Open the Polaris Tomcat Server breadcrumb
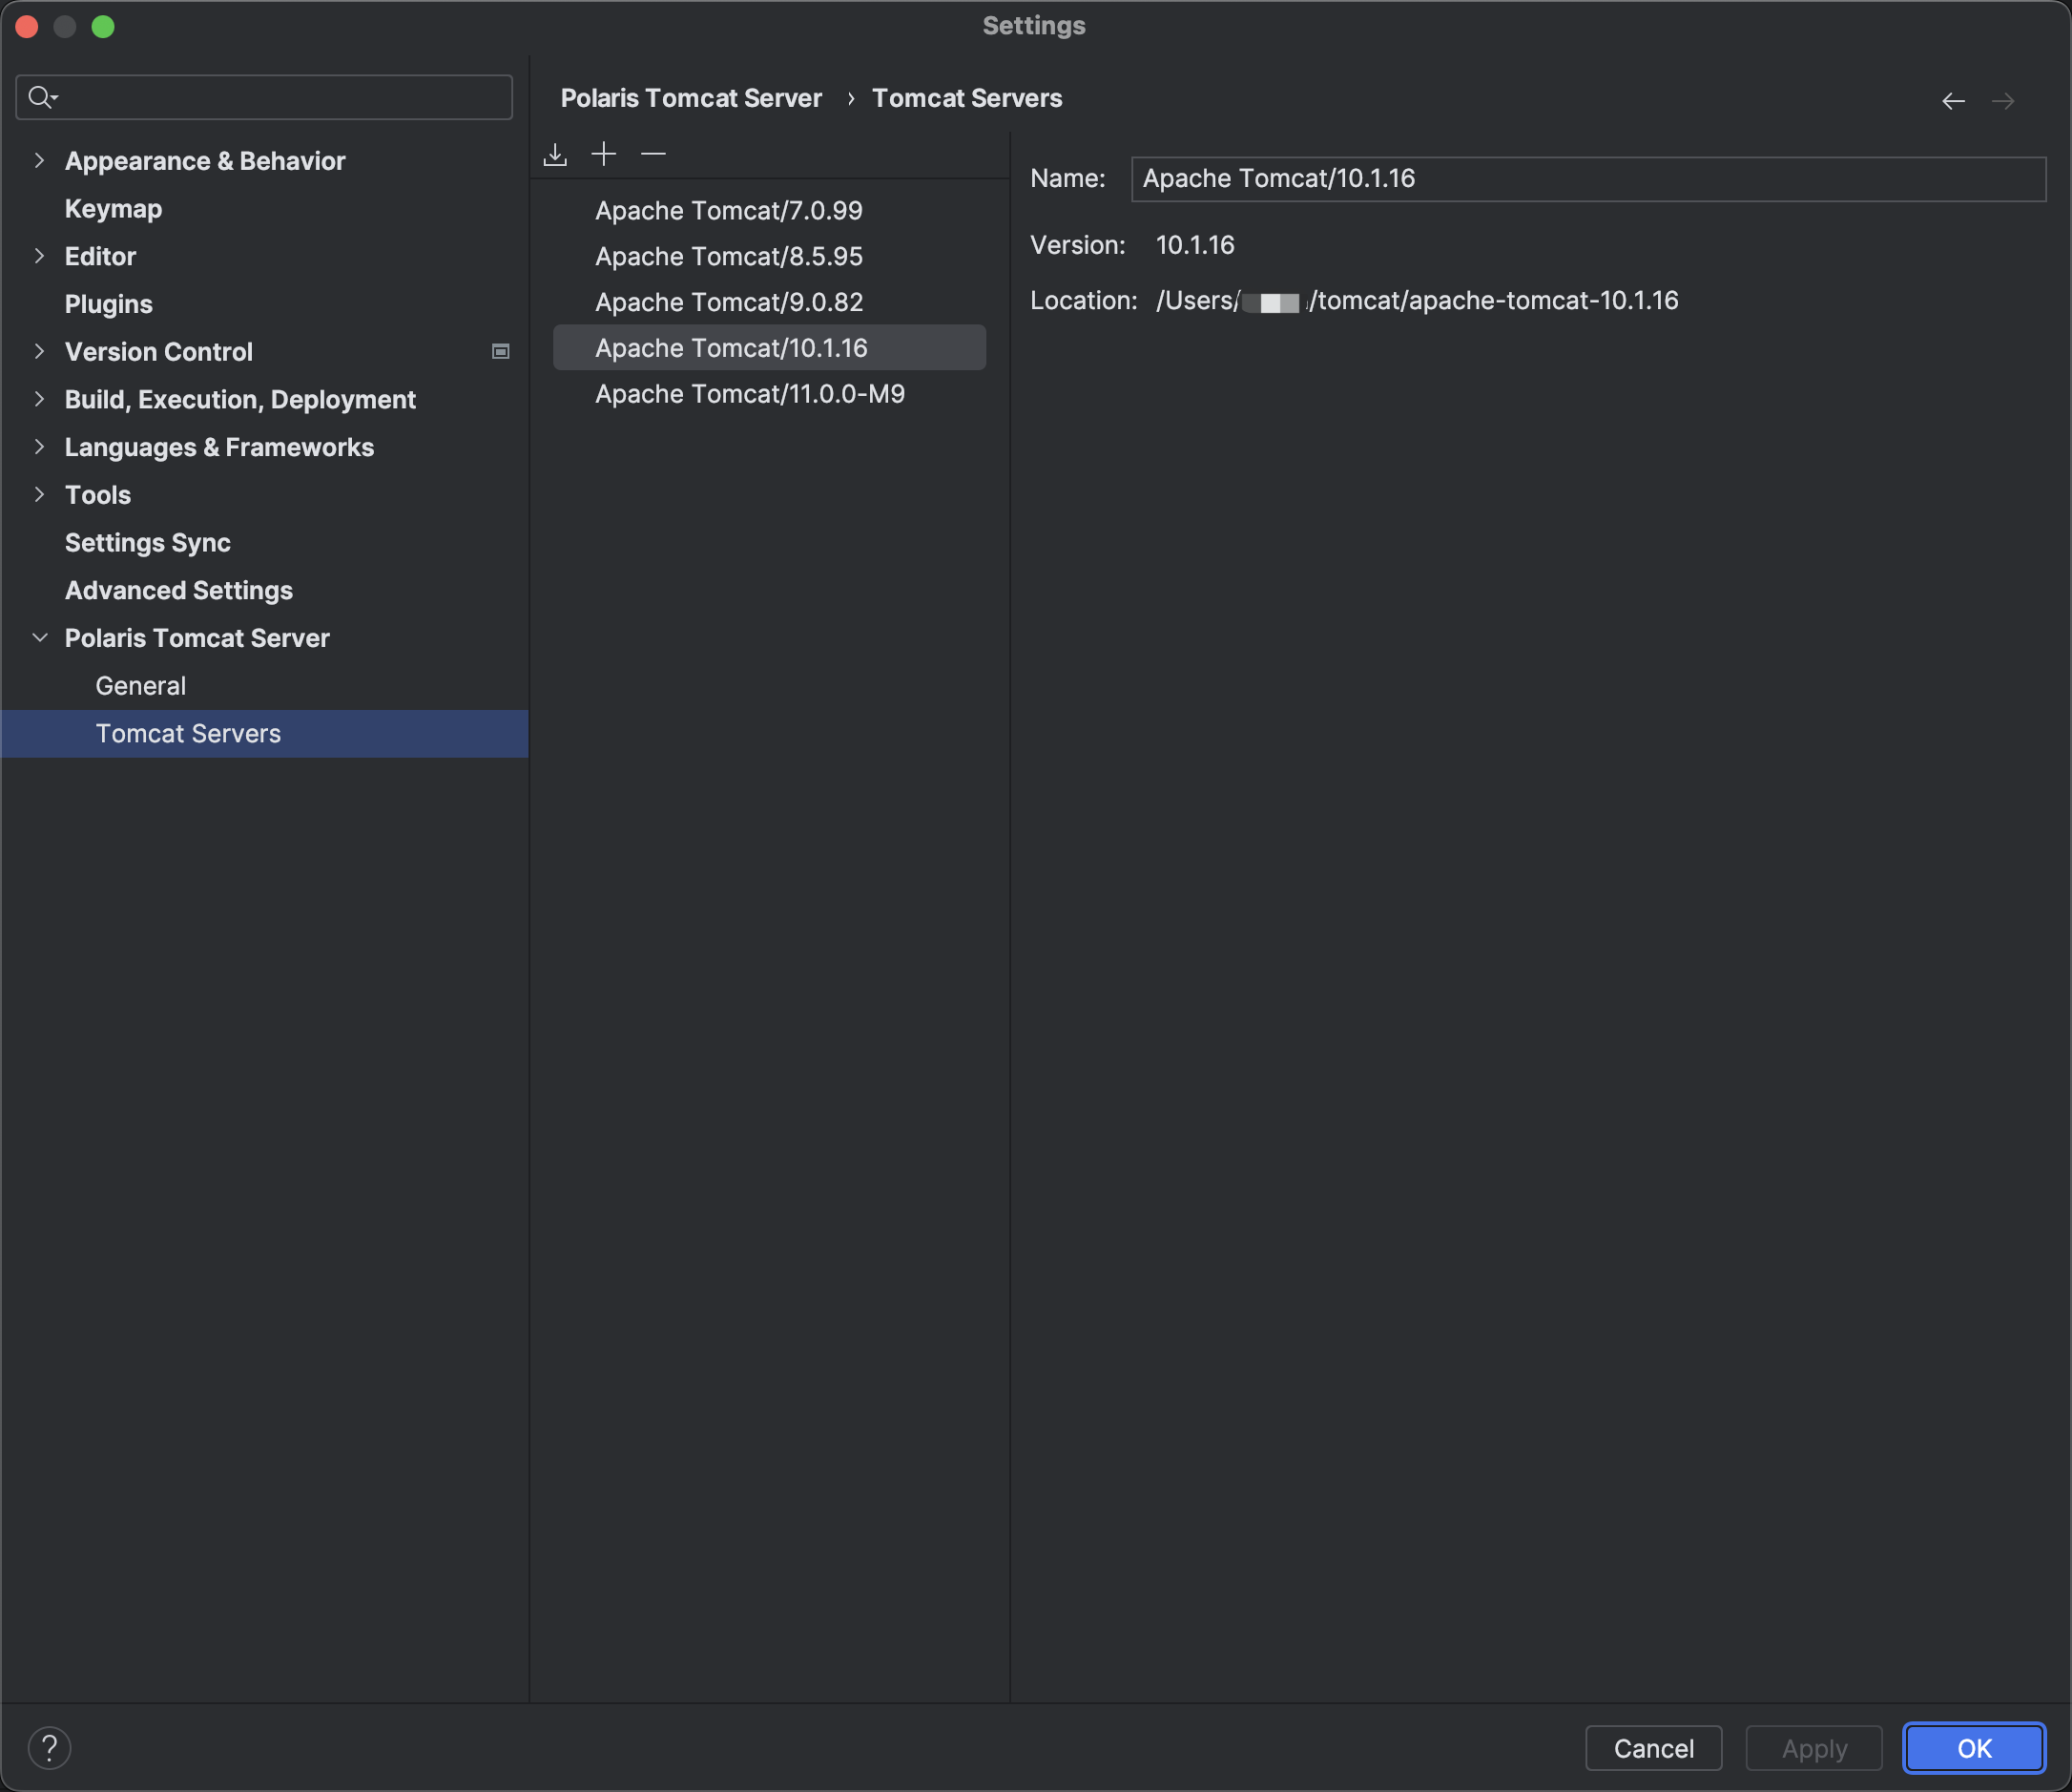The height and width of the screenshot is (1792, 2072). [691, 97]
